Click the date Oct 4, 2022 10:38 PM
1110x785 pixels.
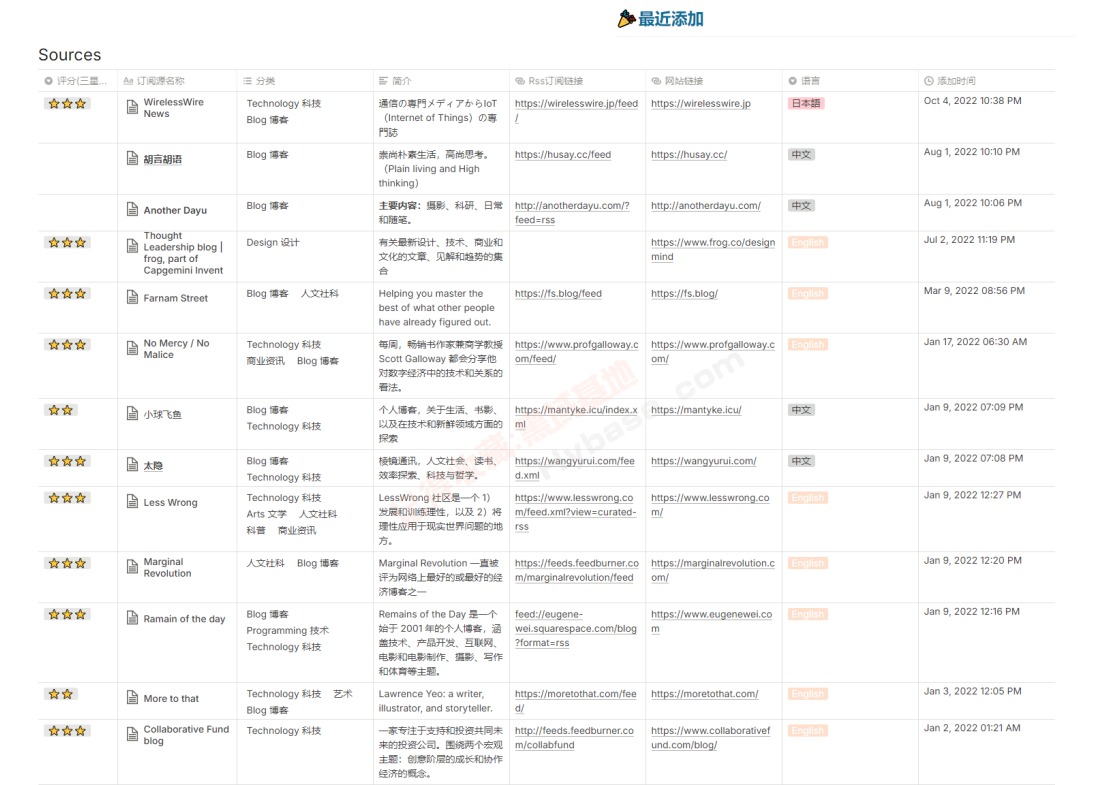pyautogui.click(x=973, y=101)
